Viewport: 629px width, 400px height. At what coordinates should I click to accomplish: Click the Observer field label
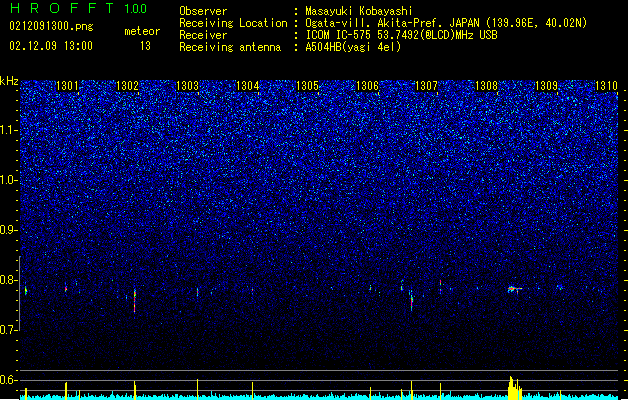click(x=203, y=11)
